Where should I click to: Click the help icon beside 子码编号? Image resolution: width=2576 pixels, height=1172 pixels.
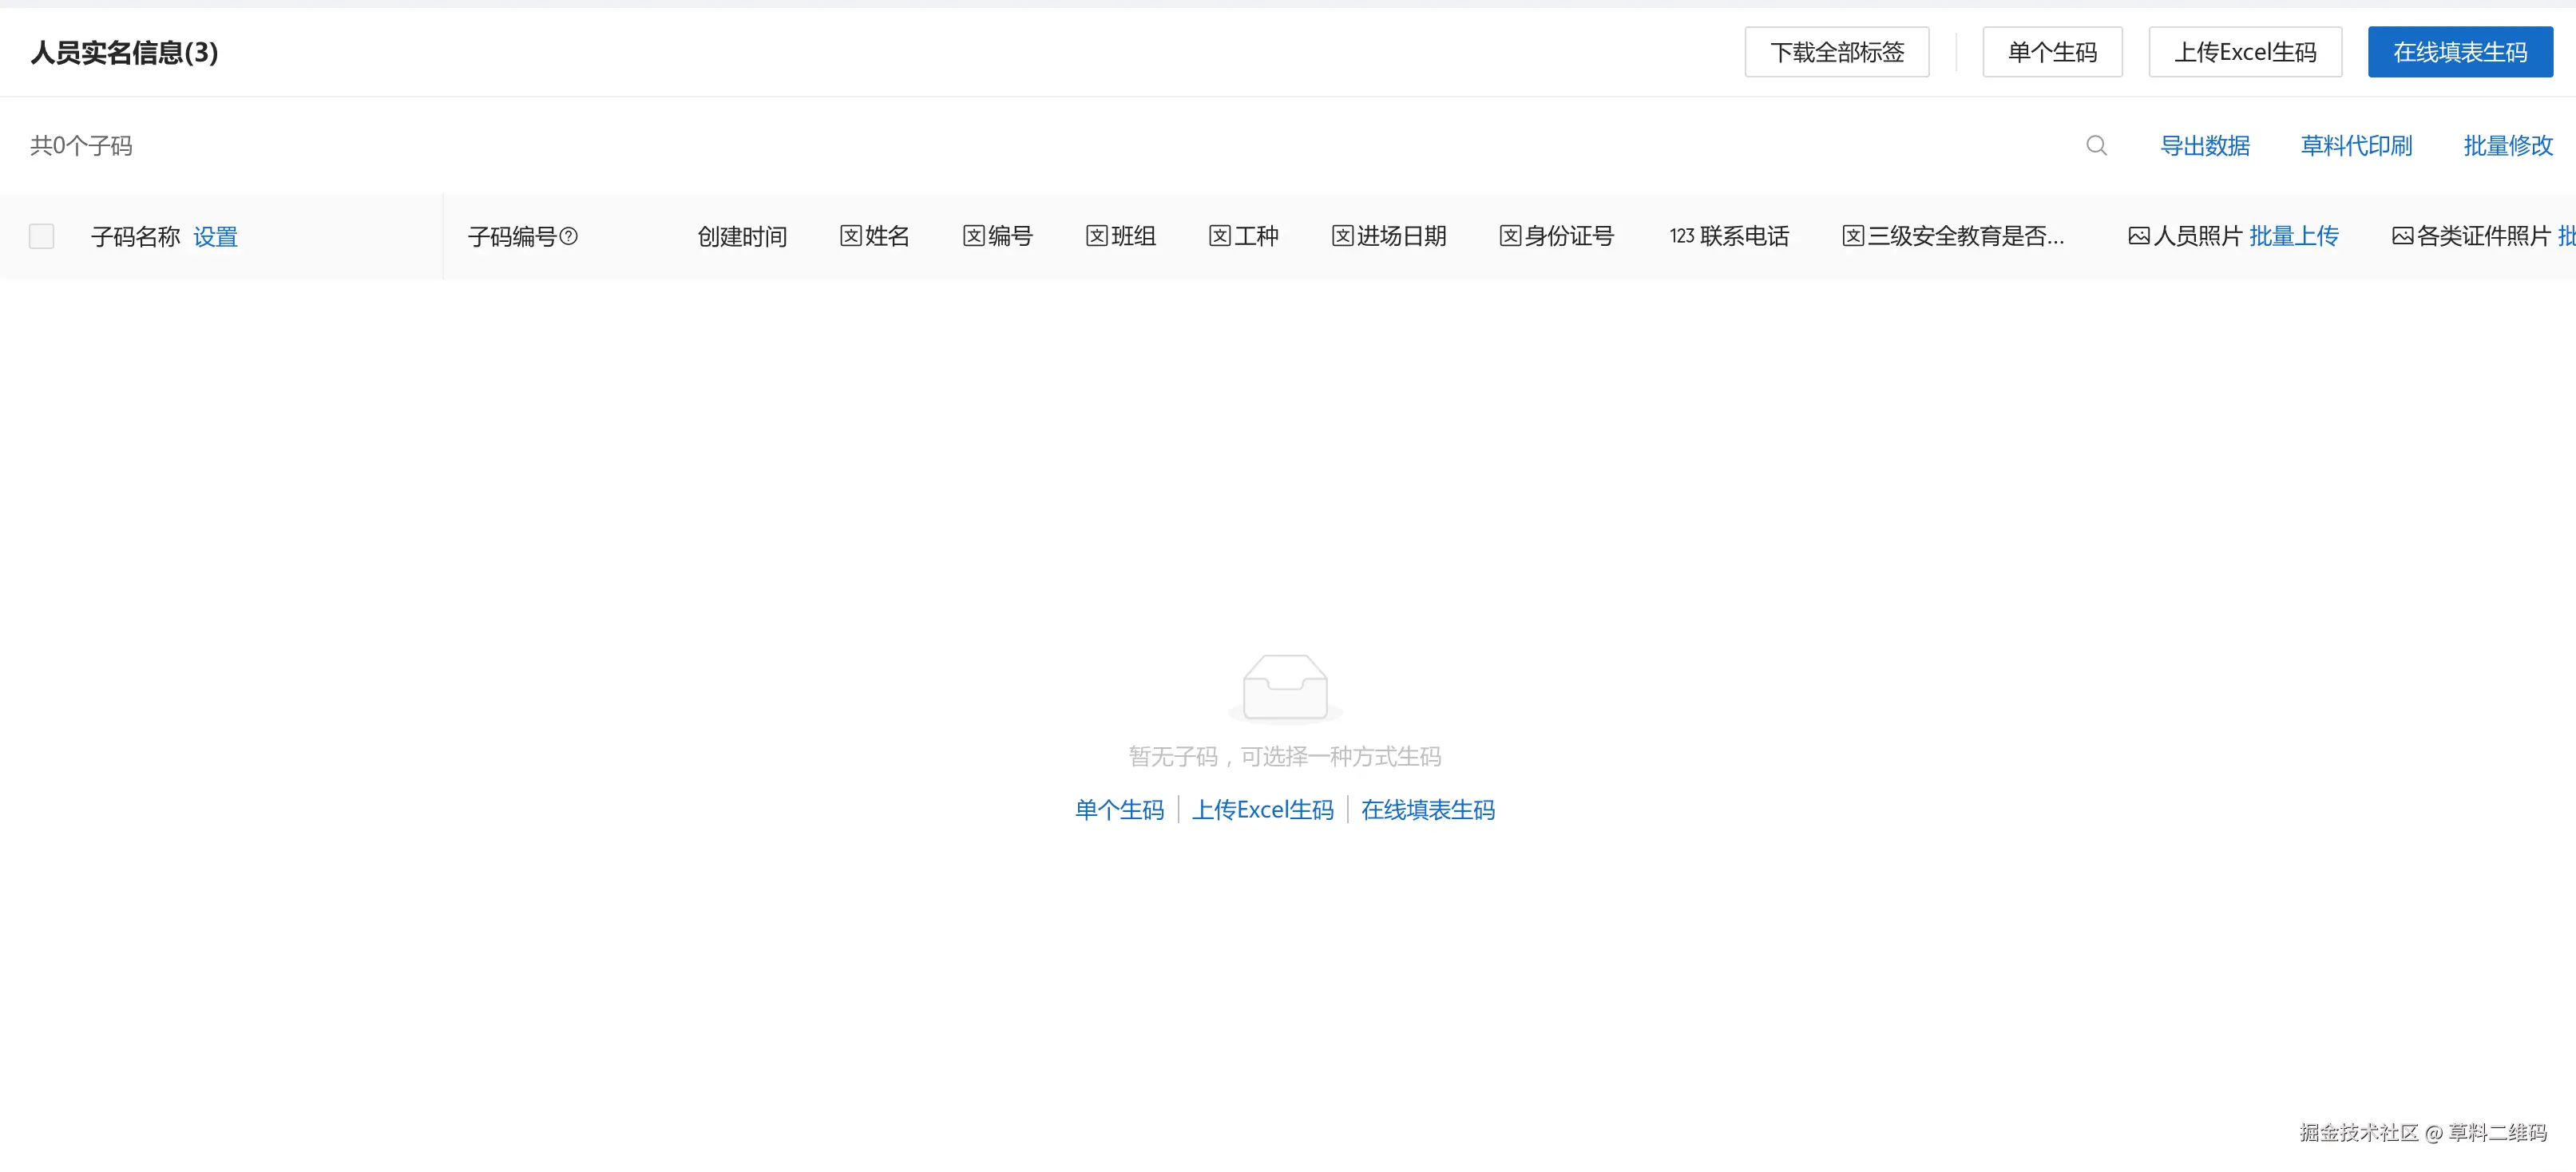coord(569,236)
